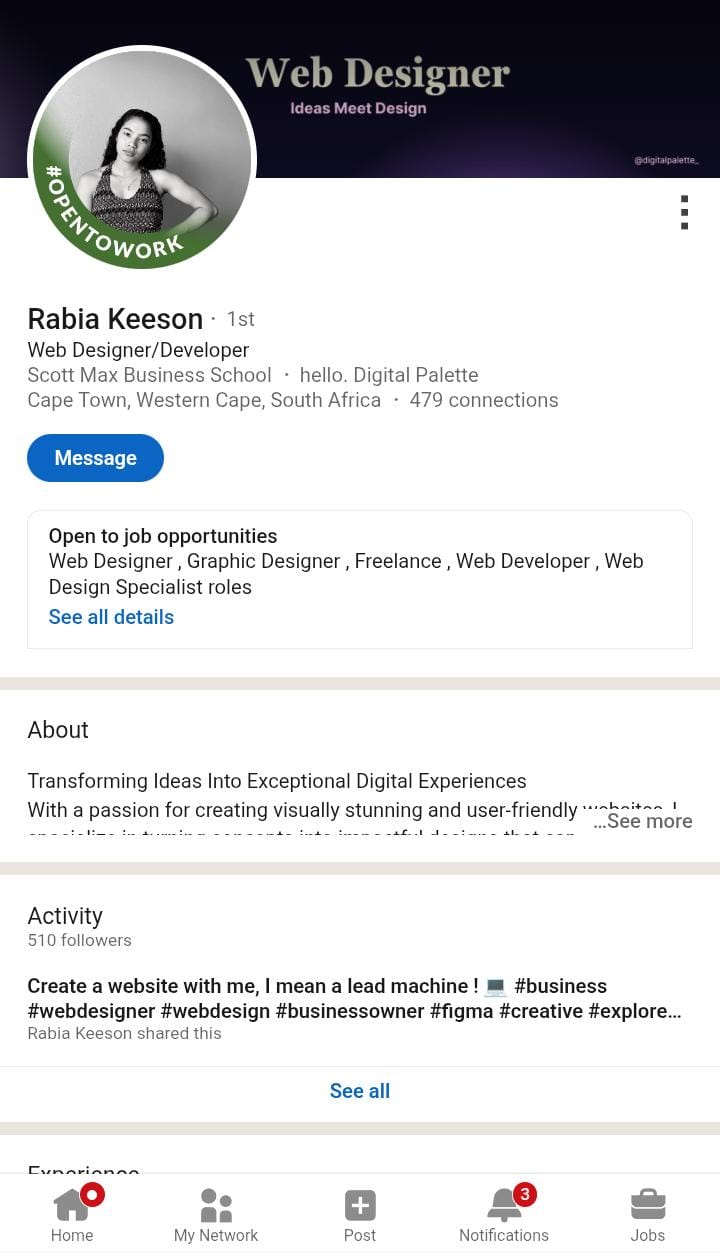Tap the Post plus icon
The height and width of the screenshot is (1253, 720).
pyautogui.click(x=360, y=1205)
